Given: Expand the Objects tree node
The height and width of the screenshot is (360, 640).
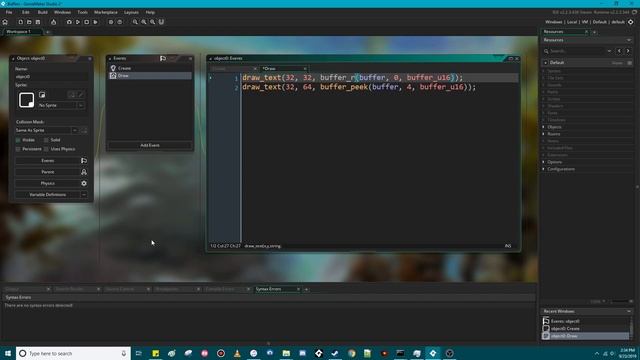Looking at the screenshot, I should tap(544, 127).
